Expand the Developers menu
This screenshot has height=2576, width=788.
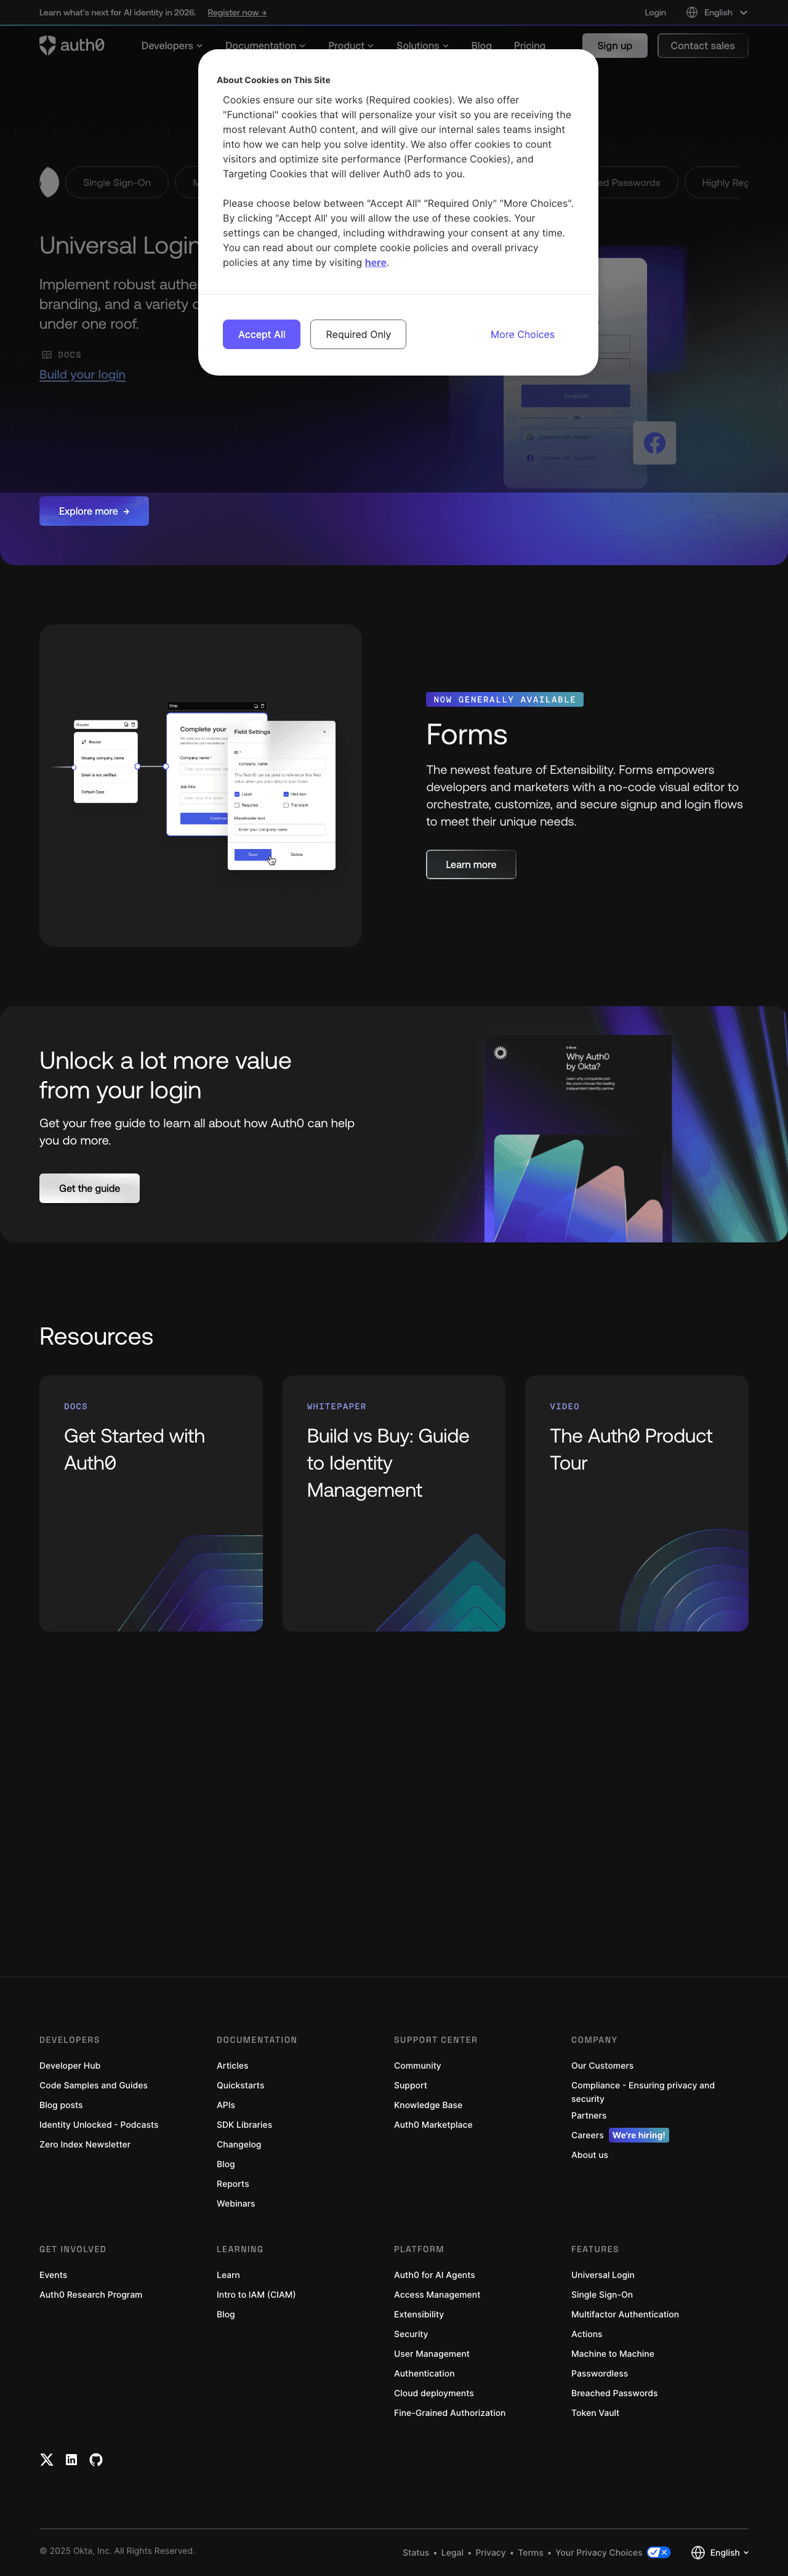pos(172,46)
